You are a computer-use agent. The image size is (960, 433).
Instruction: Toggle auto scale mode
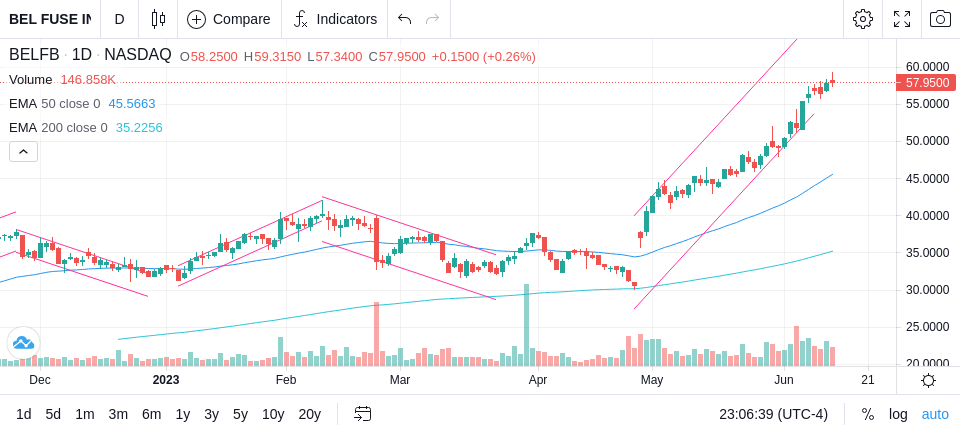pyautogui.click(x=935, y=414)
